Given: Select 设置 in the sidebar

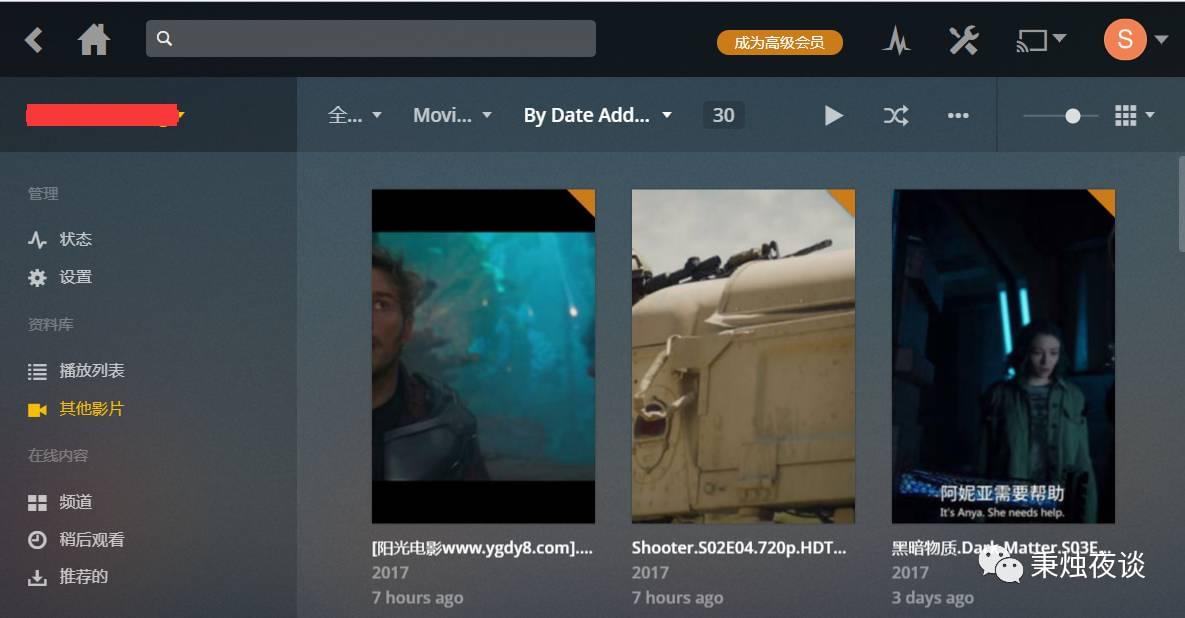Looking at the screenshot, I should 75,277.
